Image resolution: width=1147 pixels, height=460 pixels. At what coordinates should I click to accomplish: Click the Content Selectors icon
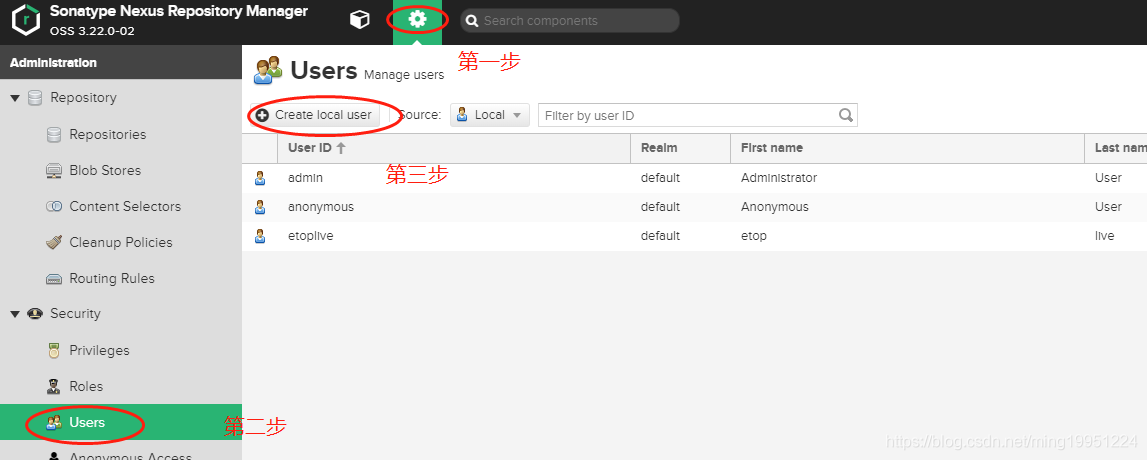(53, 206)
